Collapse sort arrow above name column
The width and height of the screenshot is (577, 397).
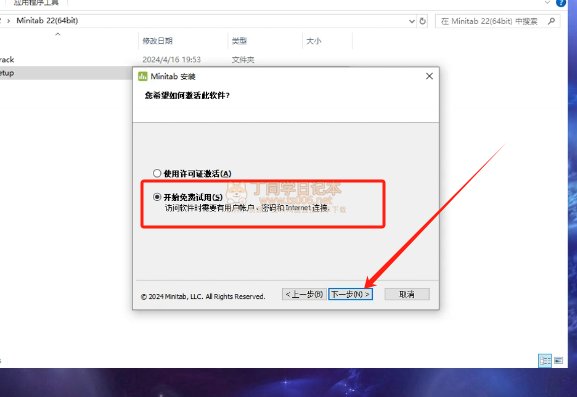click(58, 34)
